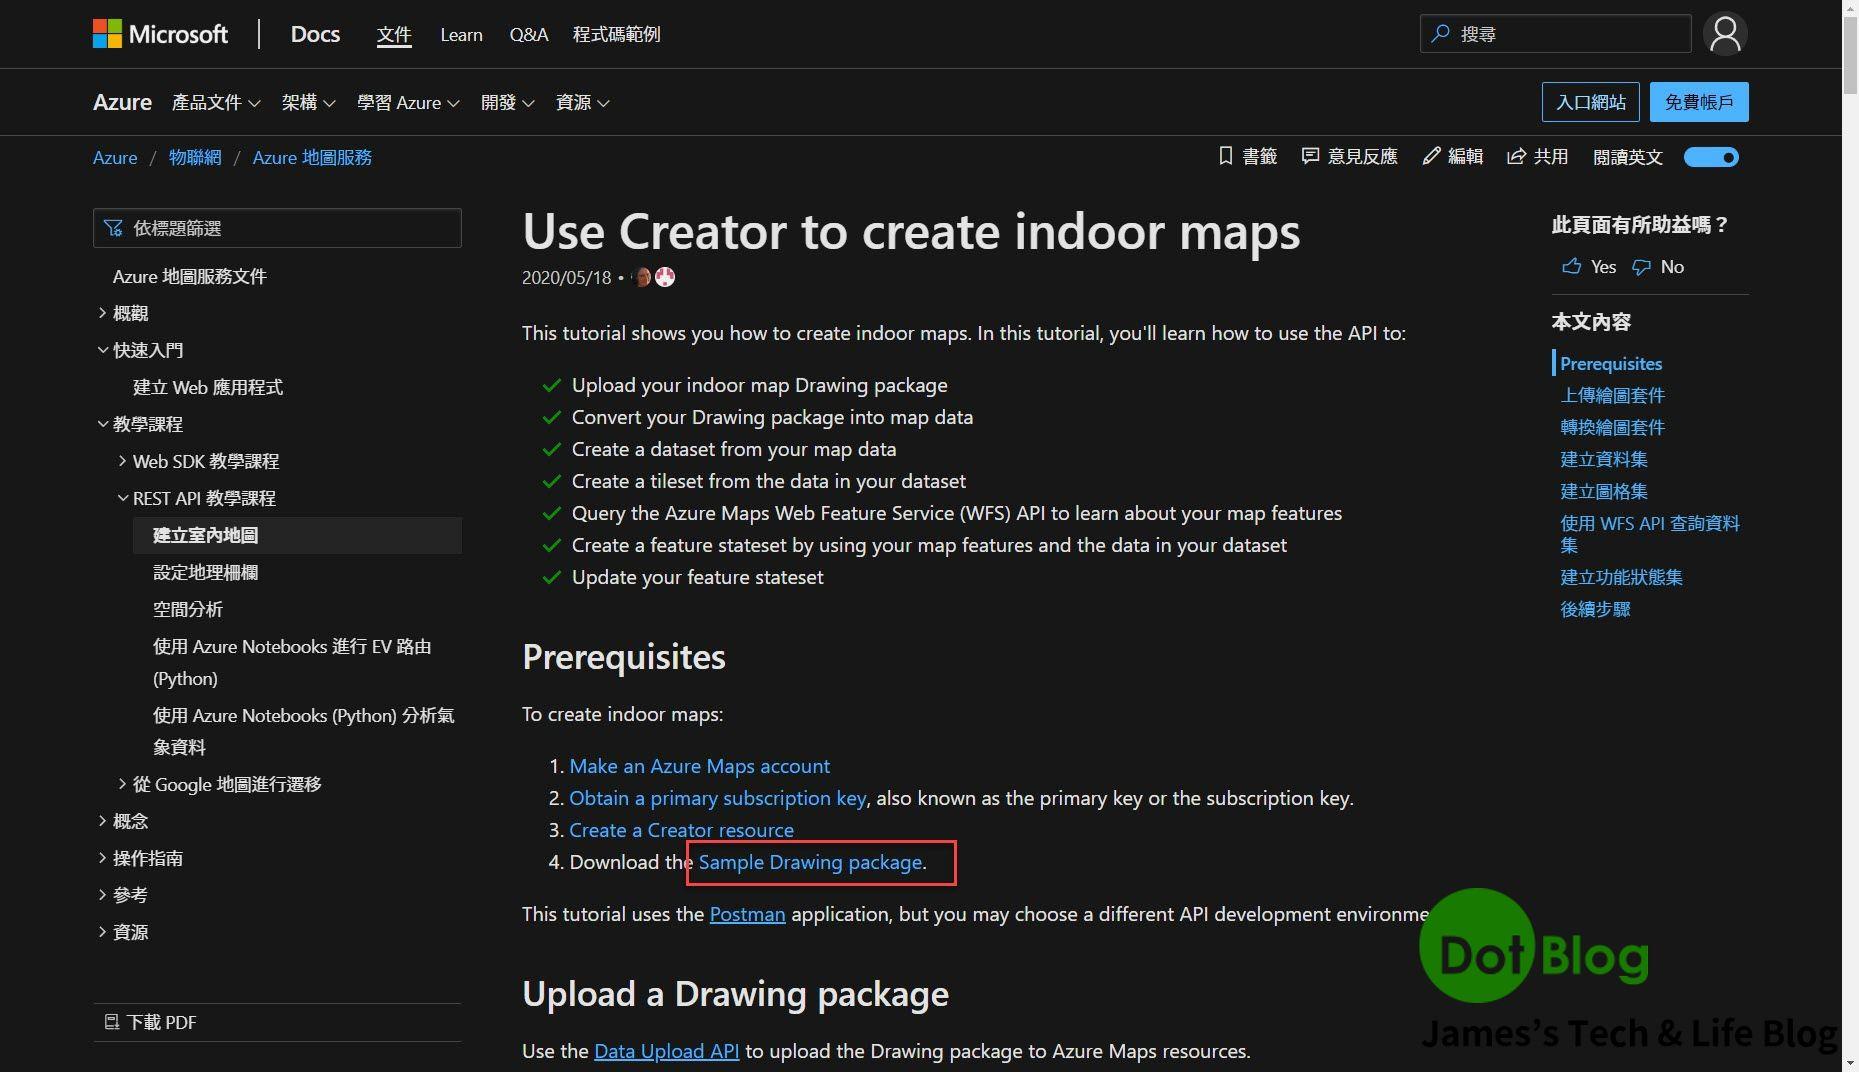Click the 共用 share icon
This screenshot has height=1072, width=1859.
click(1517, 156)
